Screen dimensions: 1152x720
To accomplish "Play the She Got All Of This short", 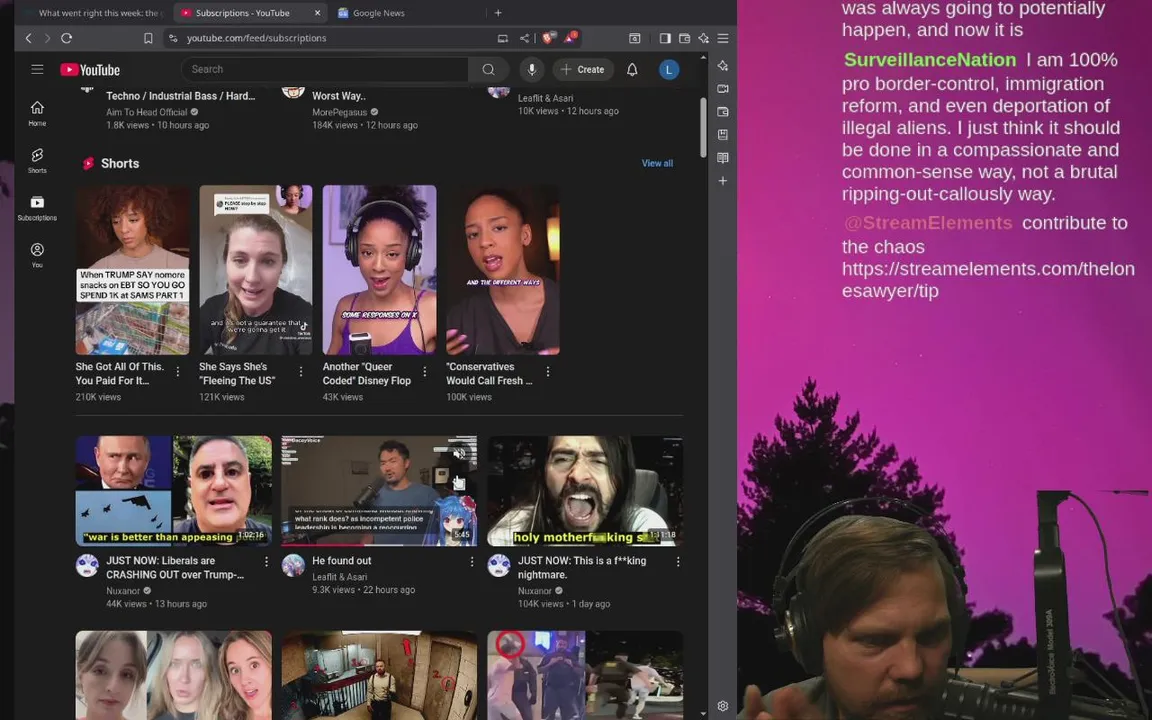I will point(132,270).
